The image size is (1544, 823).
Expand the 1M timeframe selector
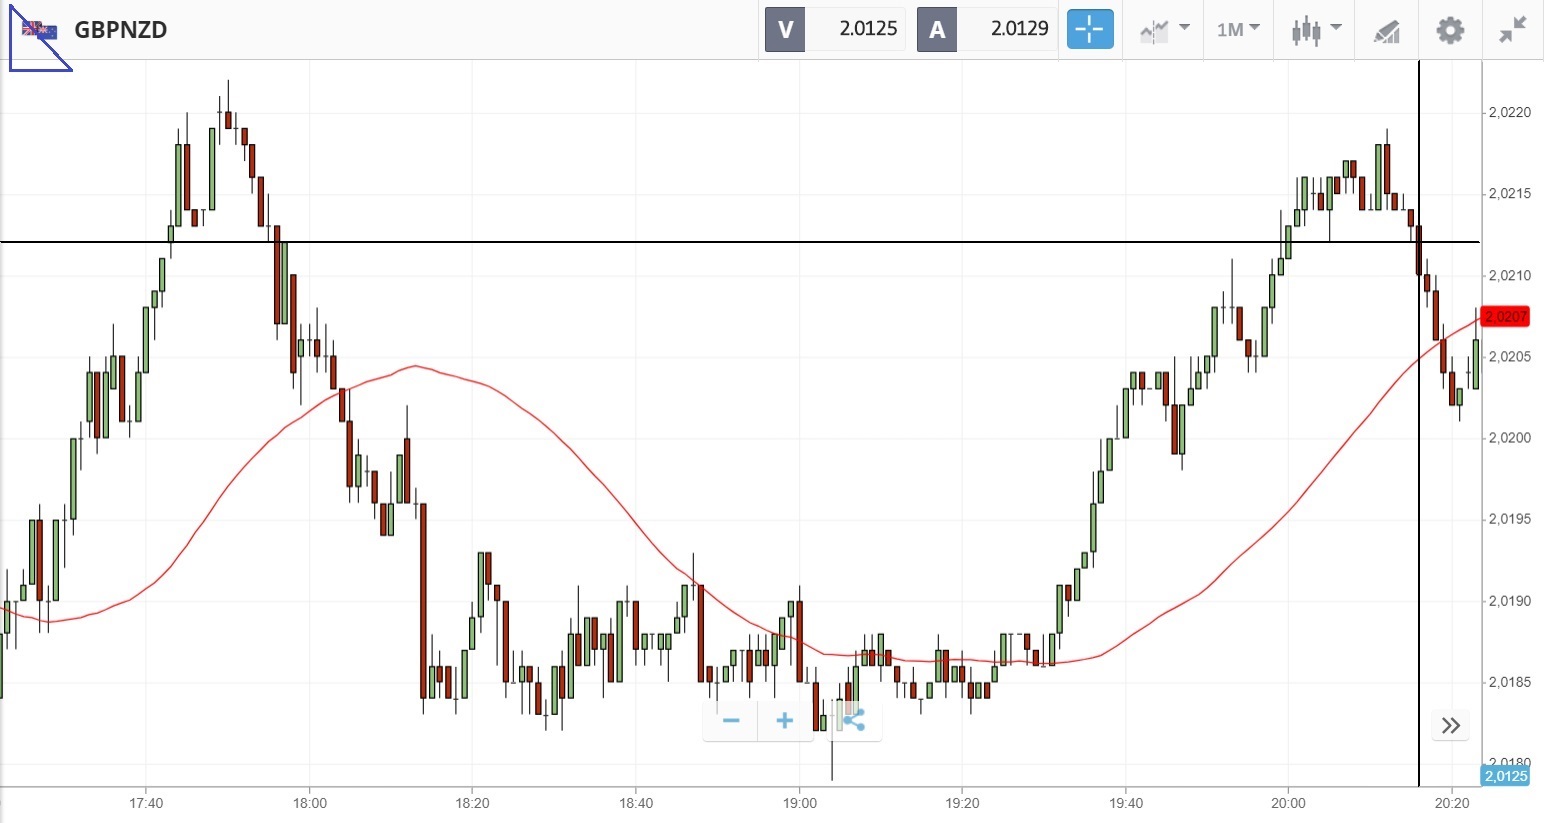[1237, 29]
